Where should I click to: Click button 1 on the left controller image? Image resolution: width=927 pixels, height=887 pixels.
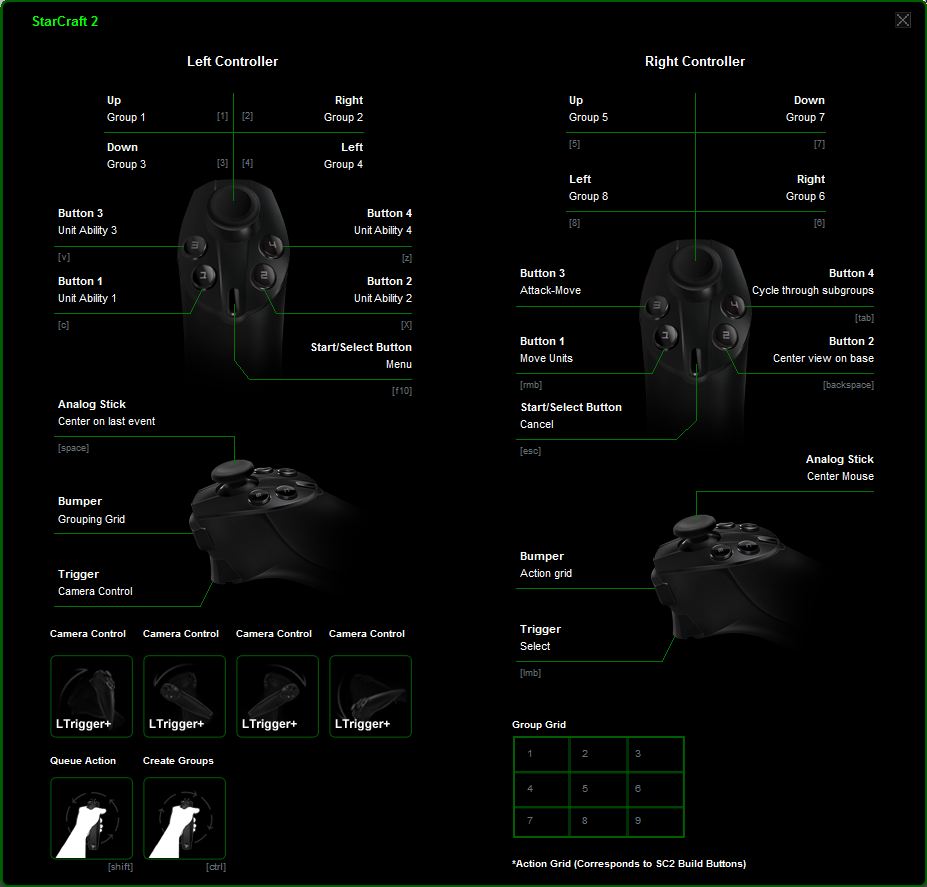point(203,276)
